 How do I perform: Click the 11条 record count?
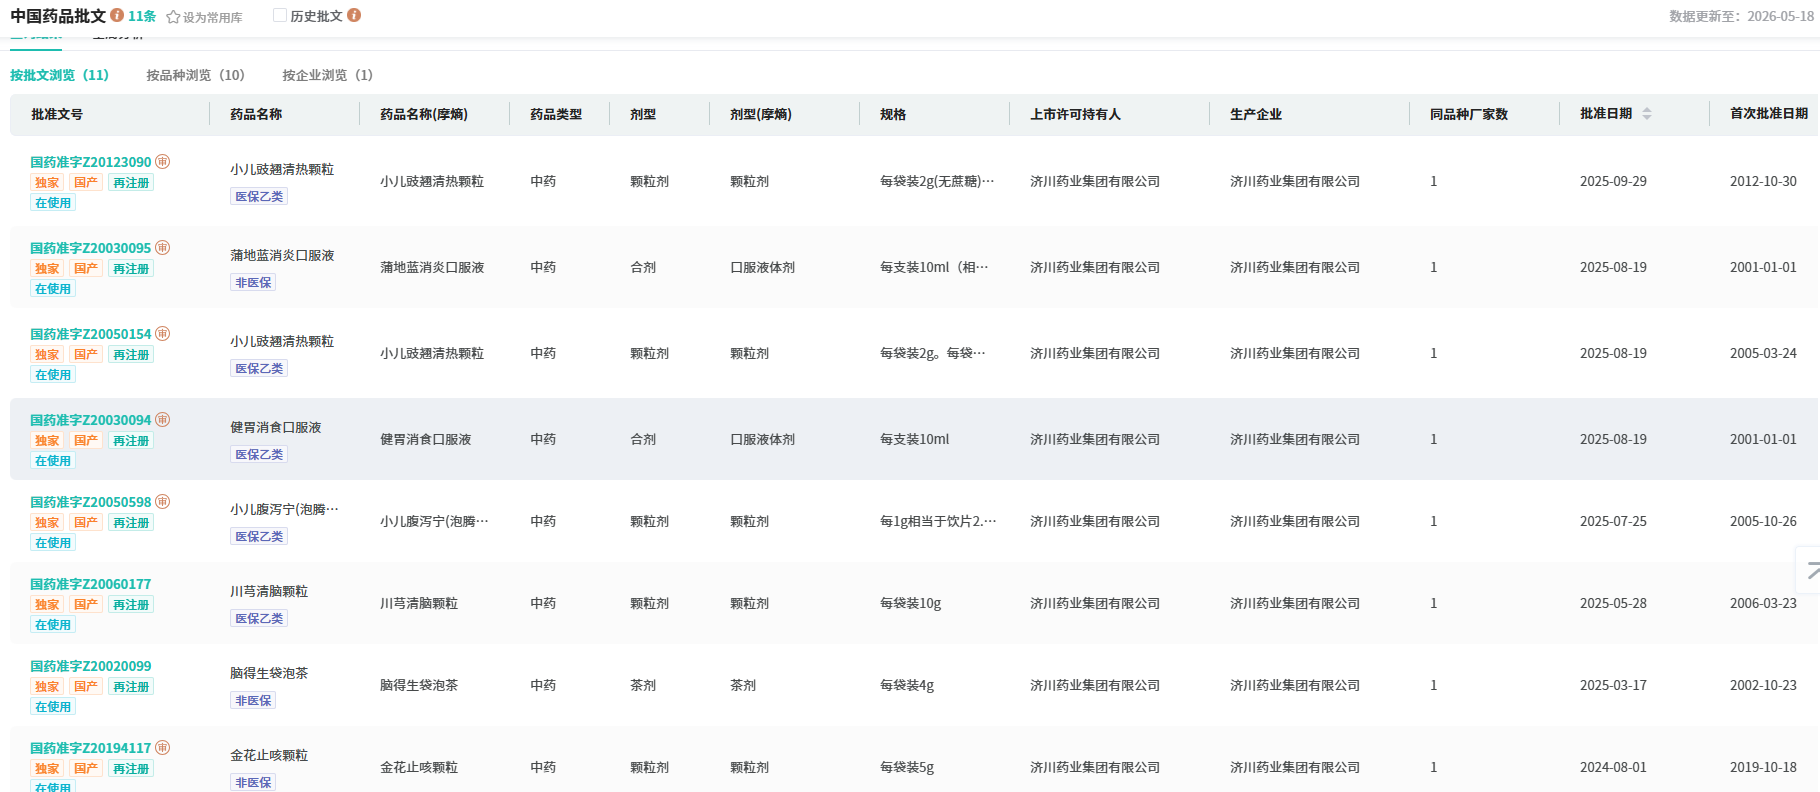[x=142, y=16]
